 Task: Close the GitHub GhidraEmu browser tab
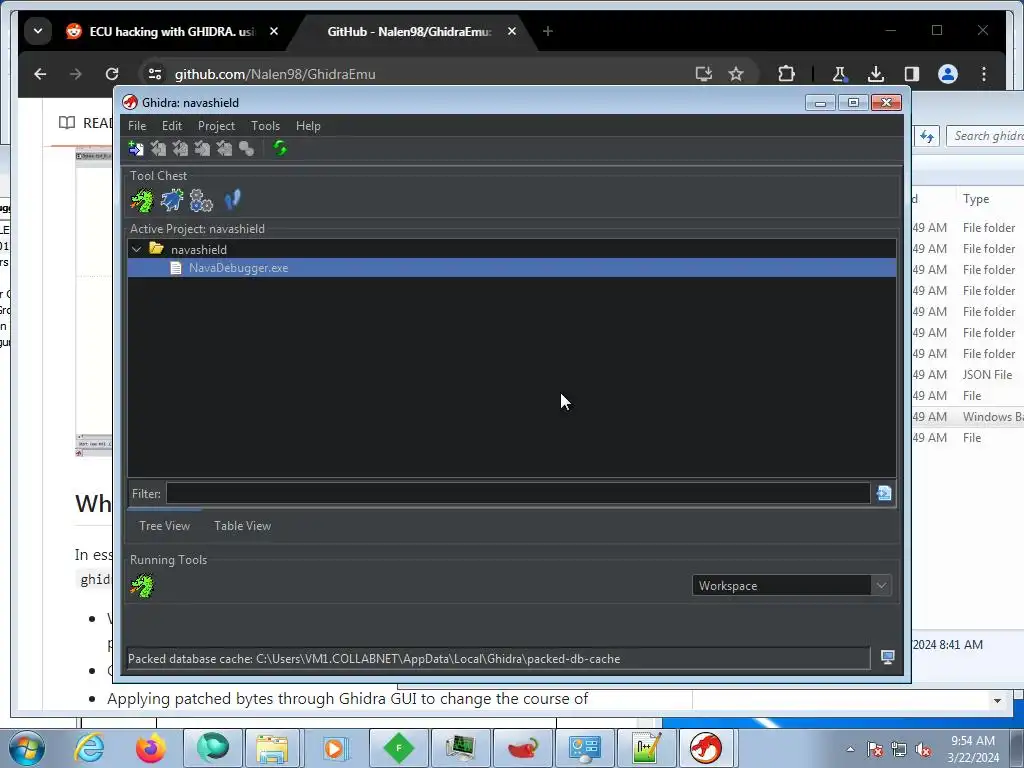(x=512, y=31)
